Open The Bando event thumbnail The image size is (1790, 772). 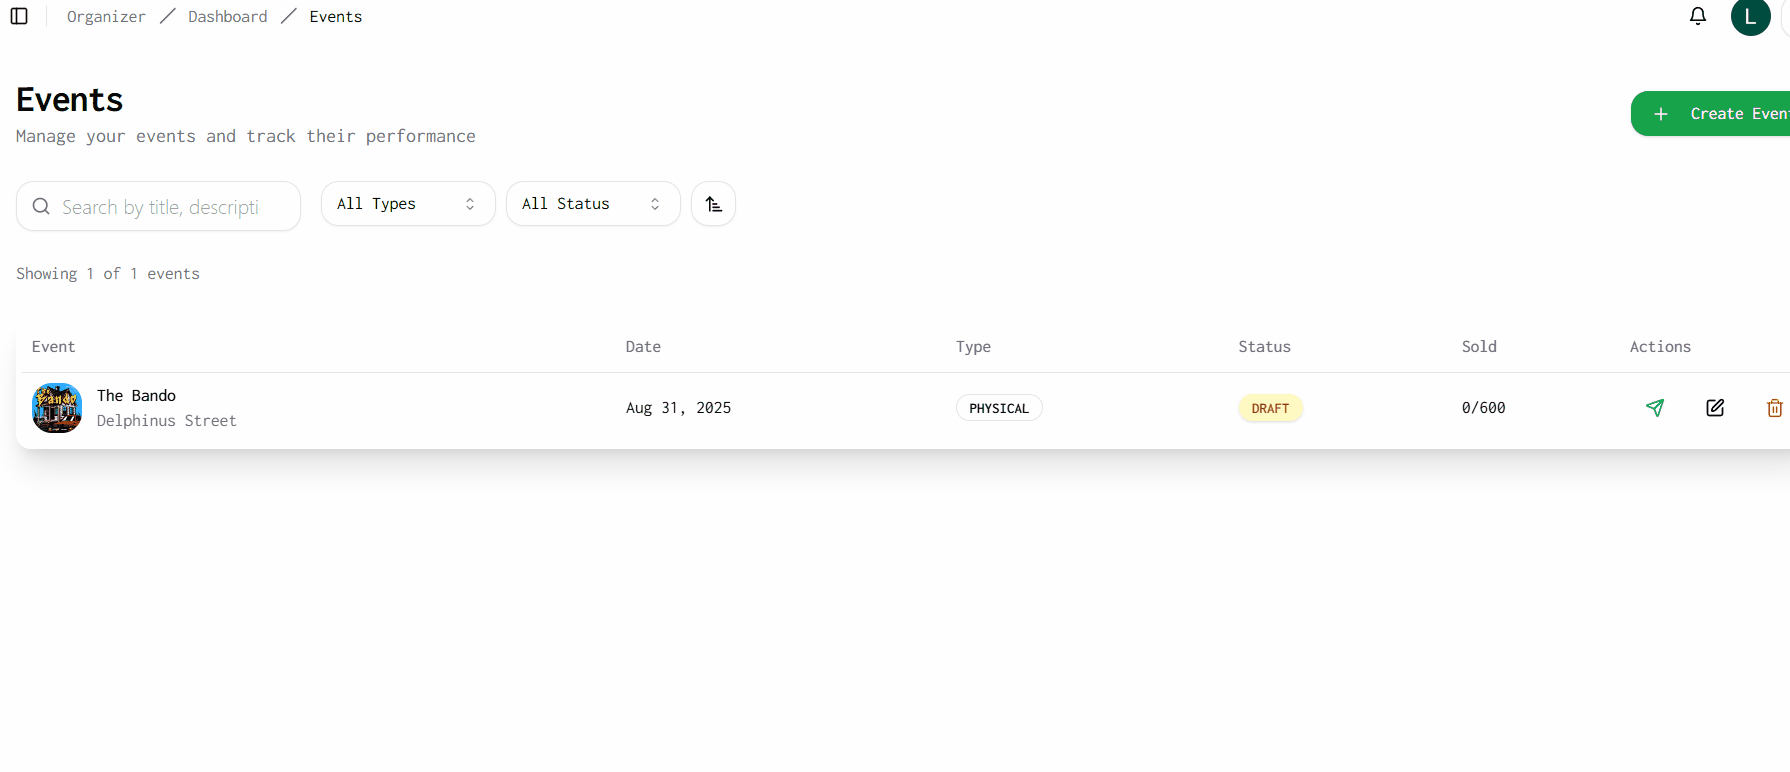pyautogui.click(x=57, y=408)
